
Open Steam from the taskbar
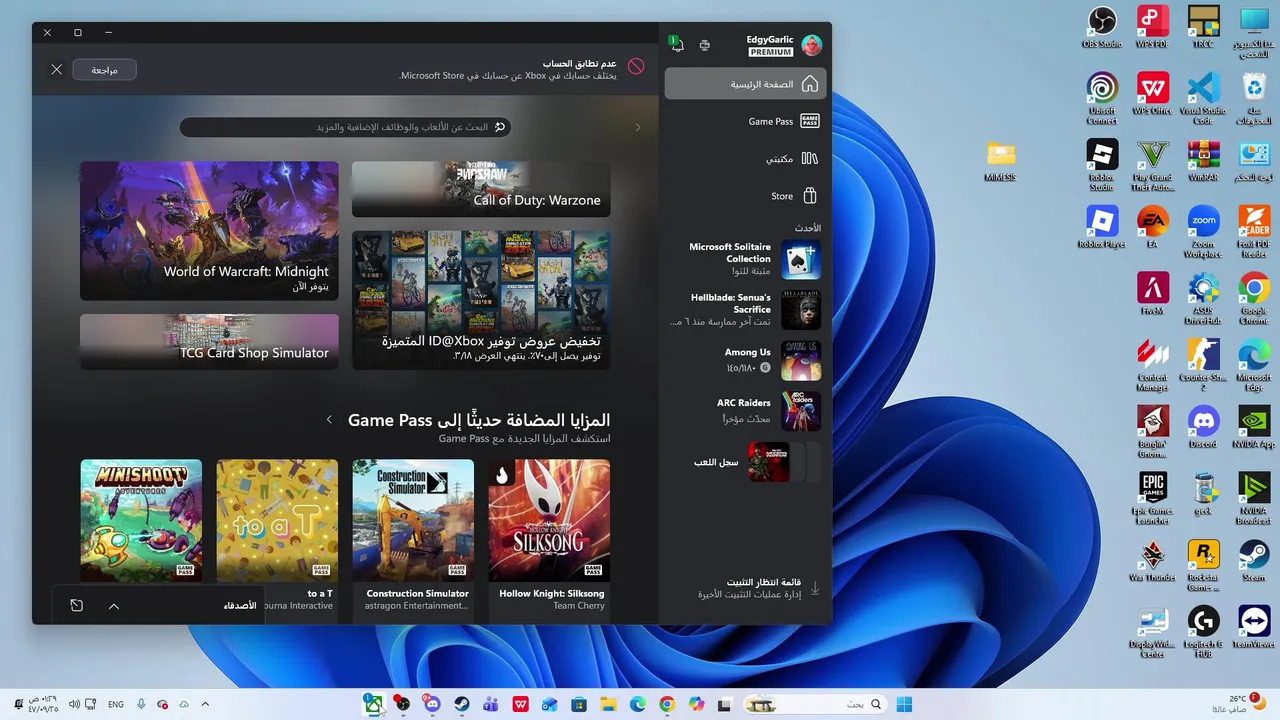(x=462, y=704)
